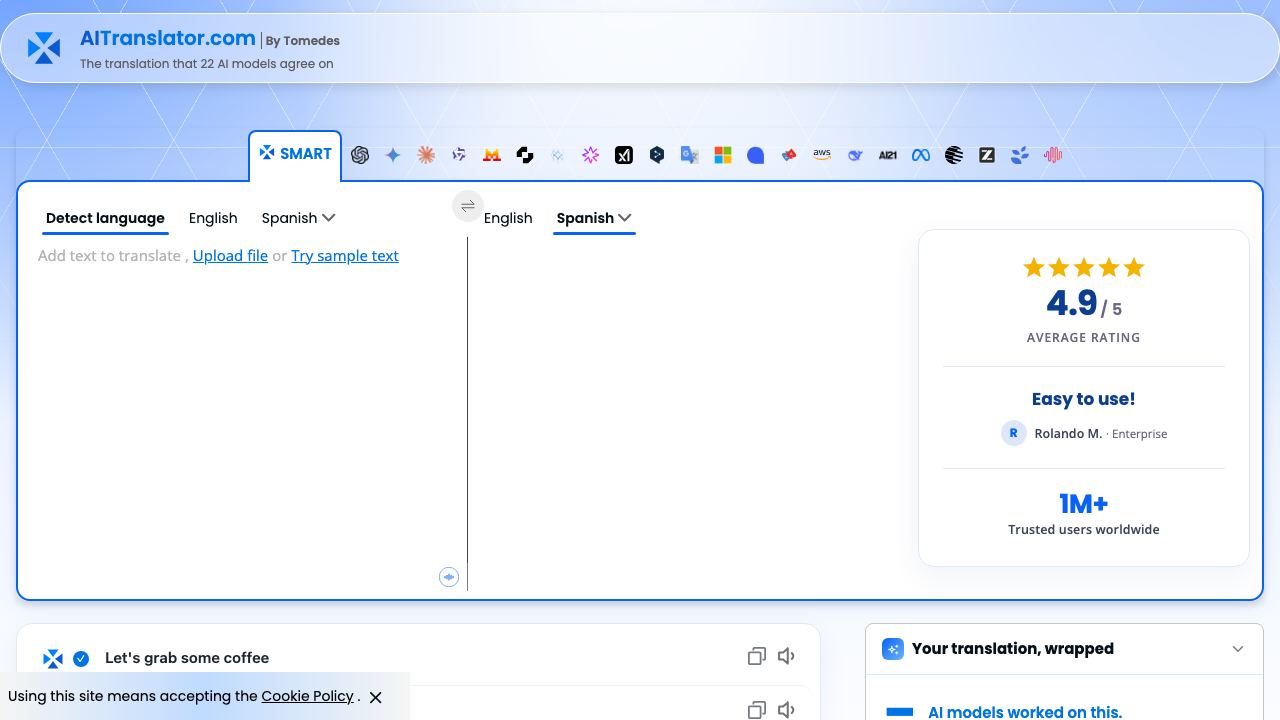Open the Cookie Policy link

pyautogui.click(x=308, y=696)
